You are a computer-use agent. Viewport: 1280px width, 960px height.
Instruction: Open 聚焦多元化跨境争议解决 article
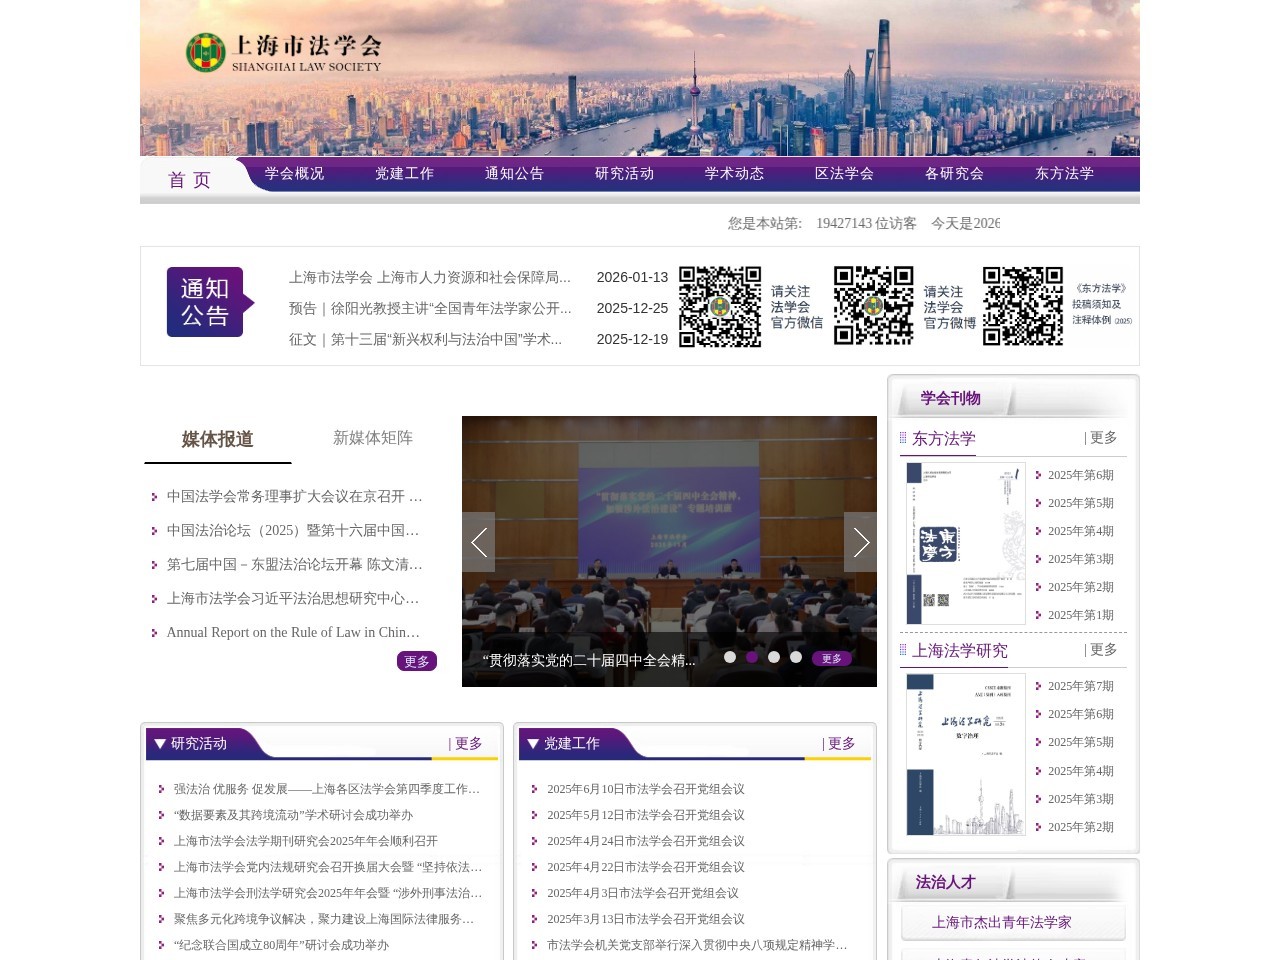324,919
